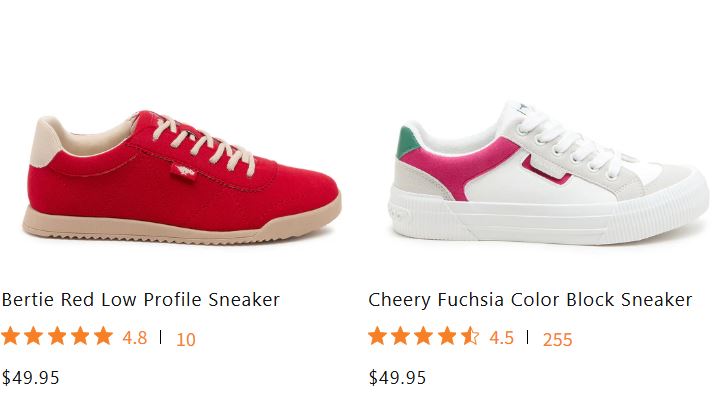Screen dimensions: 715x420
Task: Open the Bertie Red Low Profile Sneaker title link
Action: coord(140,299)
